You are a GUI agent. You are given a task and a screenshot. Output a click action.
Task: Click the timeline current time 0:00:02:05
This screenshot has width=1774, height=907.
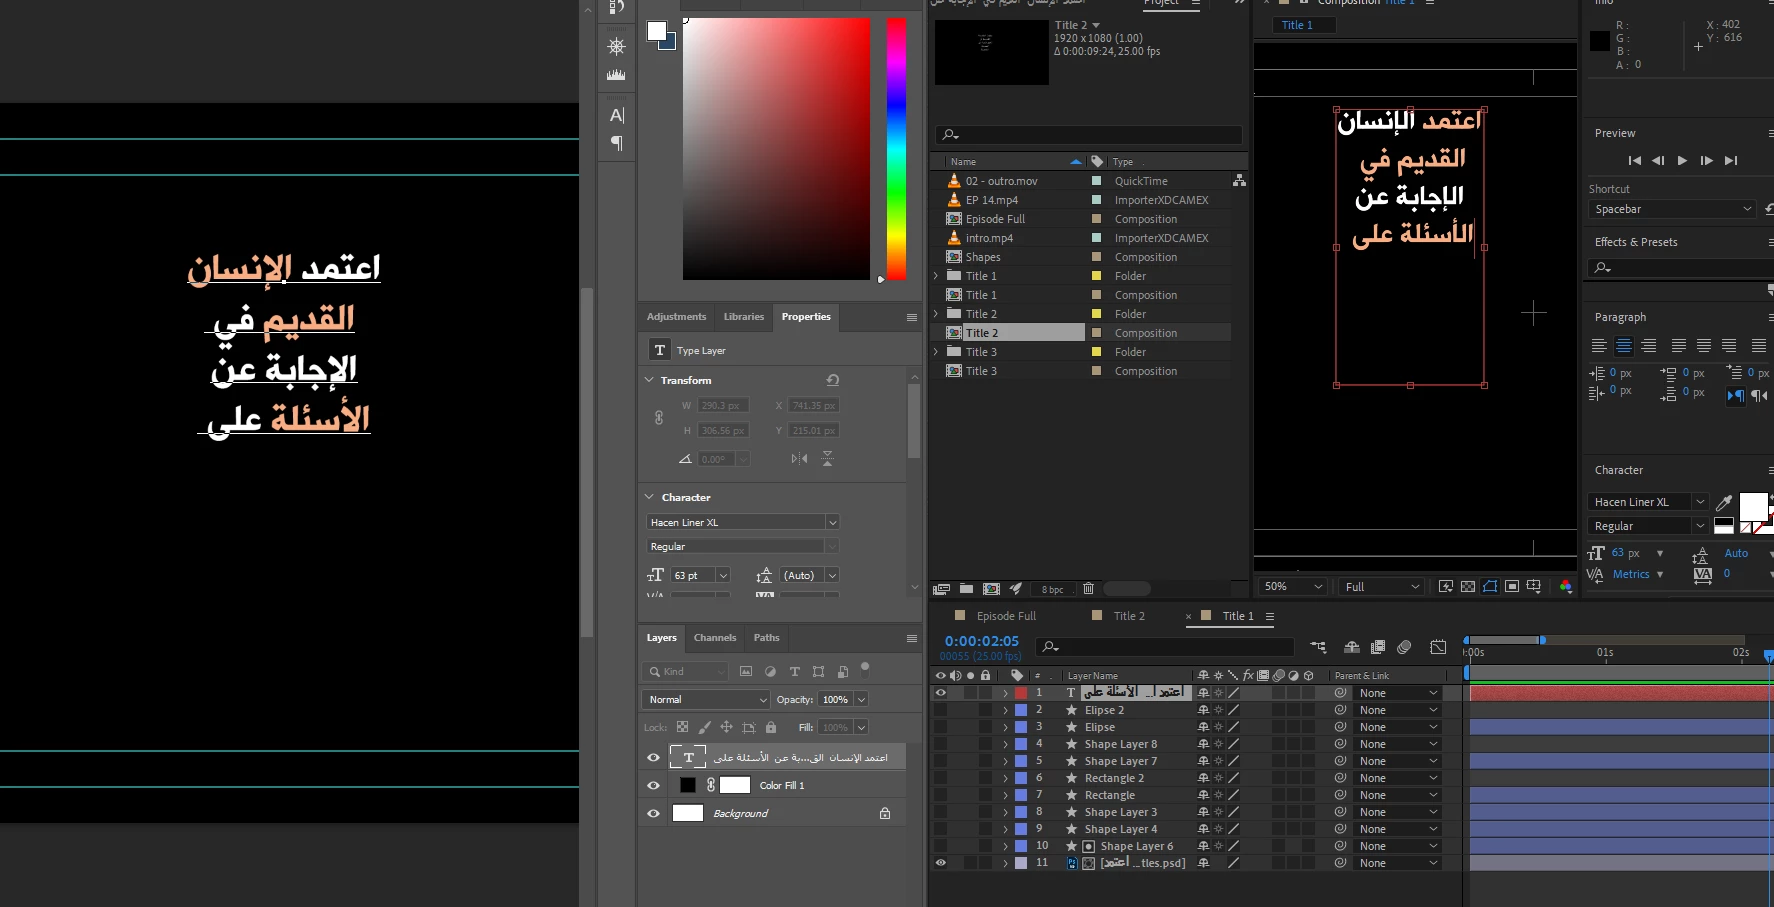[x=982, y=641]
